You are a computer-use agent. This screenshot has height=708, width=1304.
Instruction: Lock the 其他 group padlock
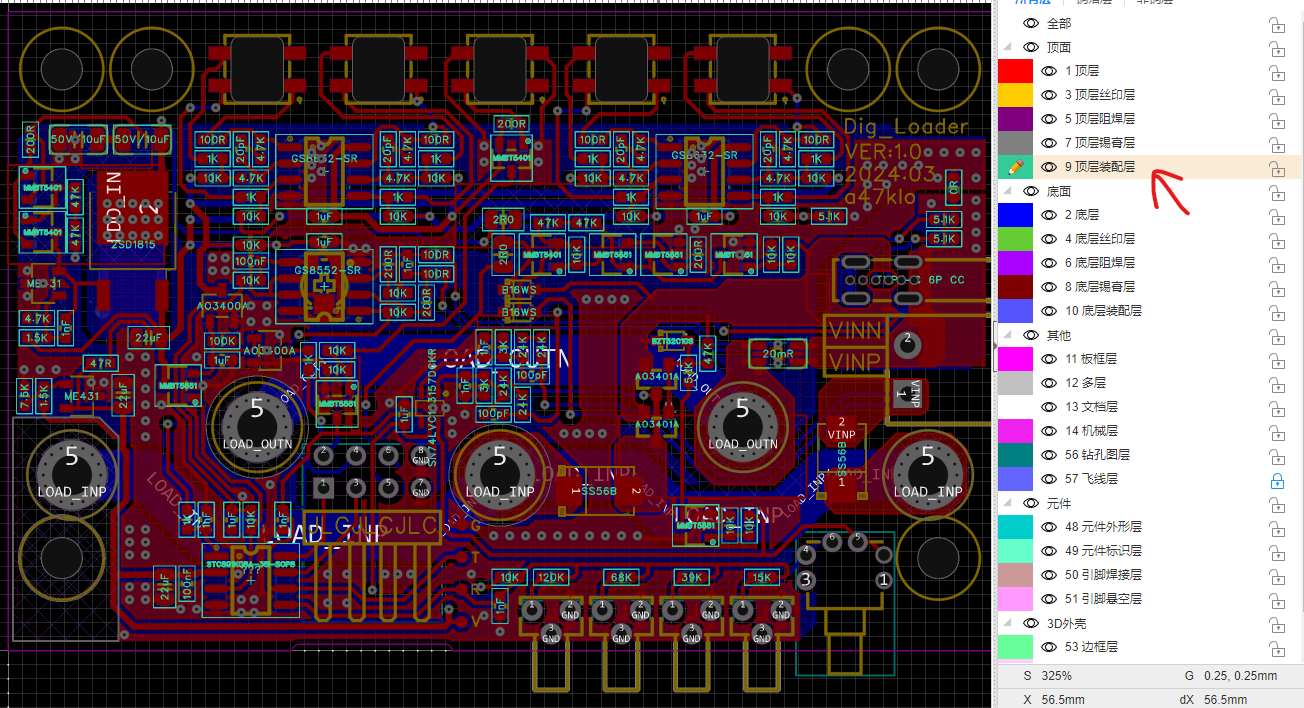click(x=1276, y=336)
